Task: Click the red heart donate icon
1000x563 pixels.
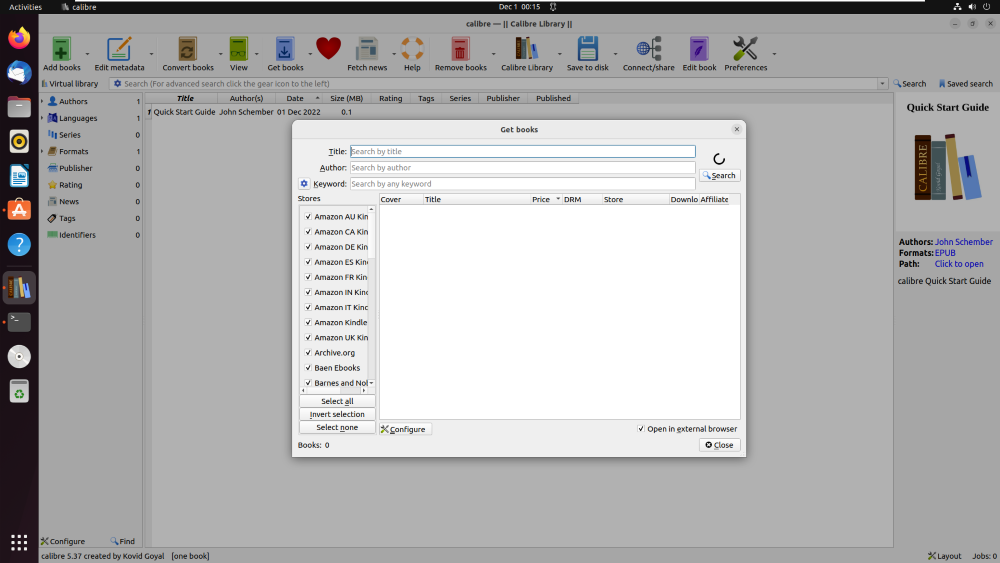Action: pyautogui.click(x=328, y=48)
